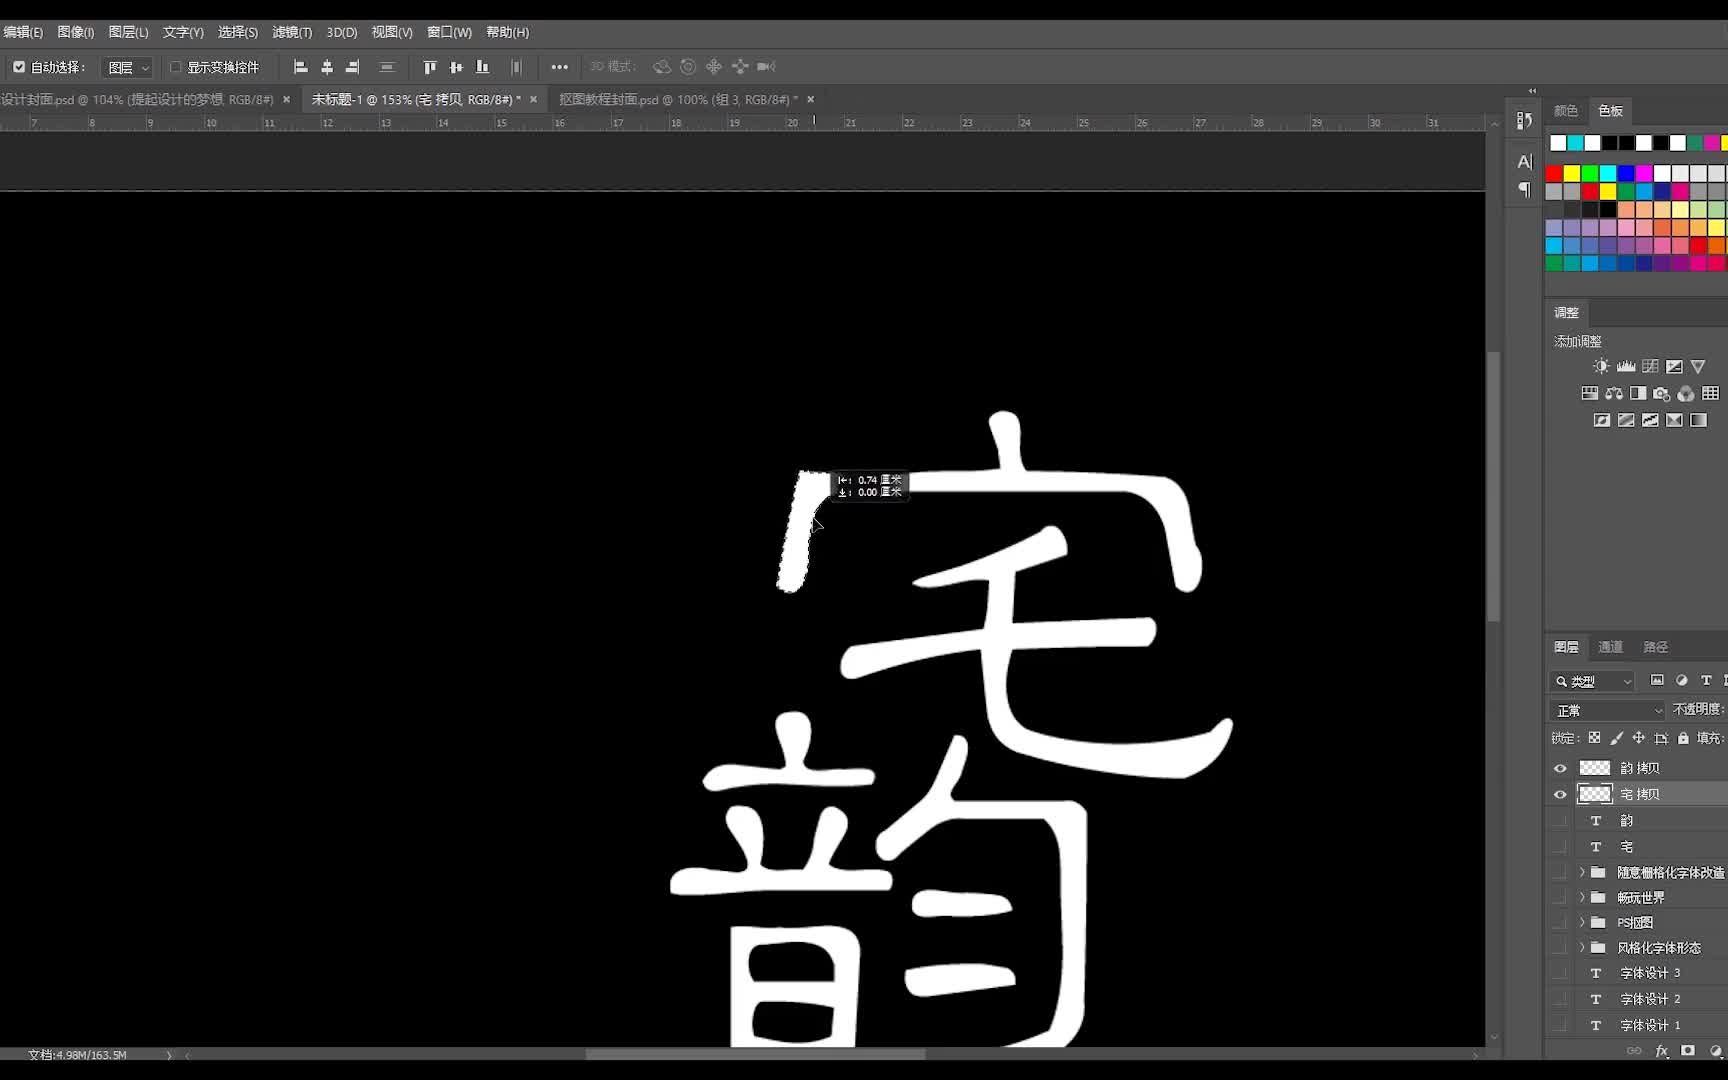Filter layers by pixel type

(1657, 680)
